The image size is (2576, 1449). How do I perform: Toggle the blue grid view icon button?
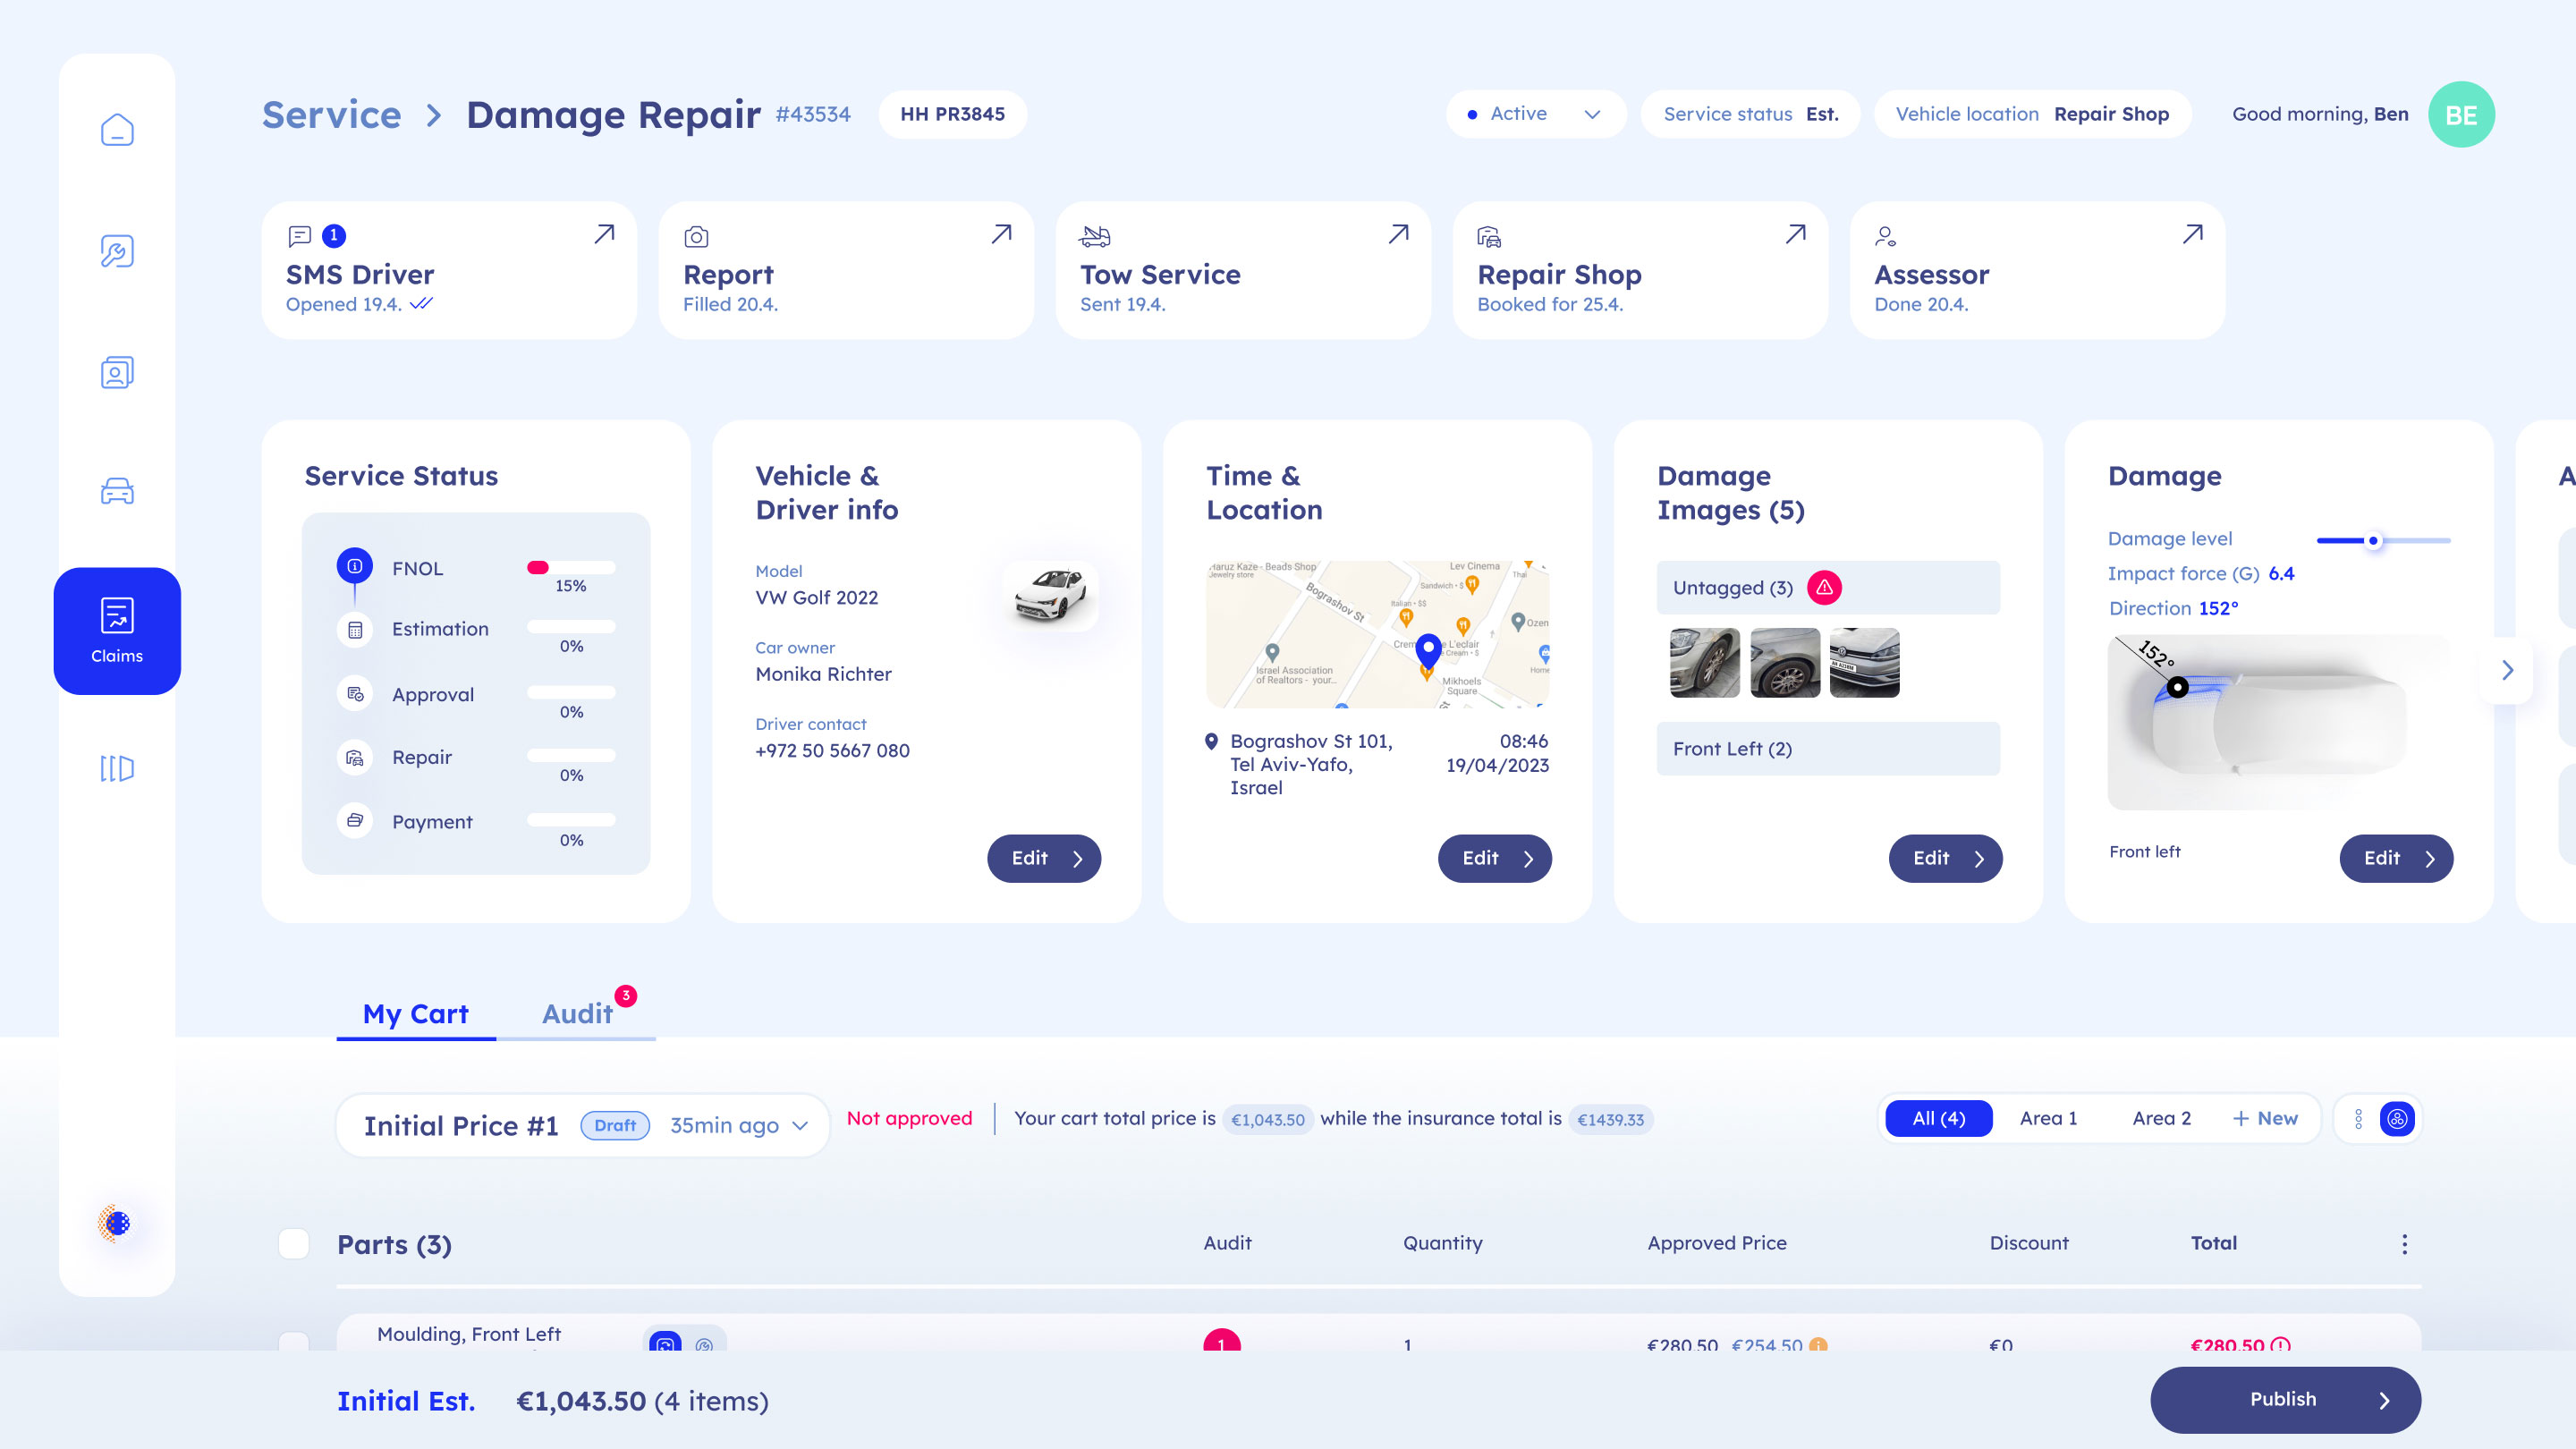(2397, 1119)
